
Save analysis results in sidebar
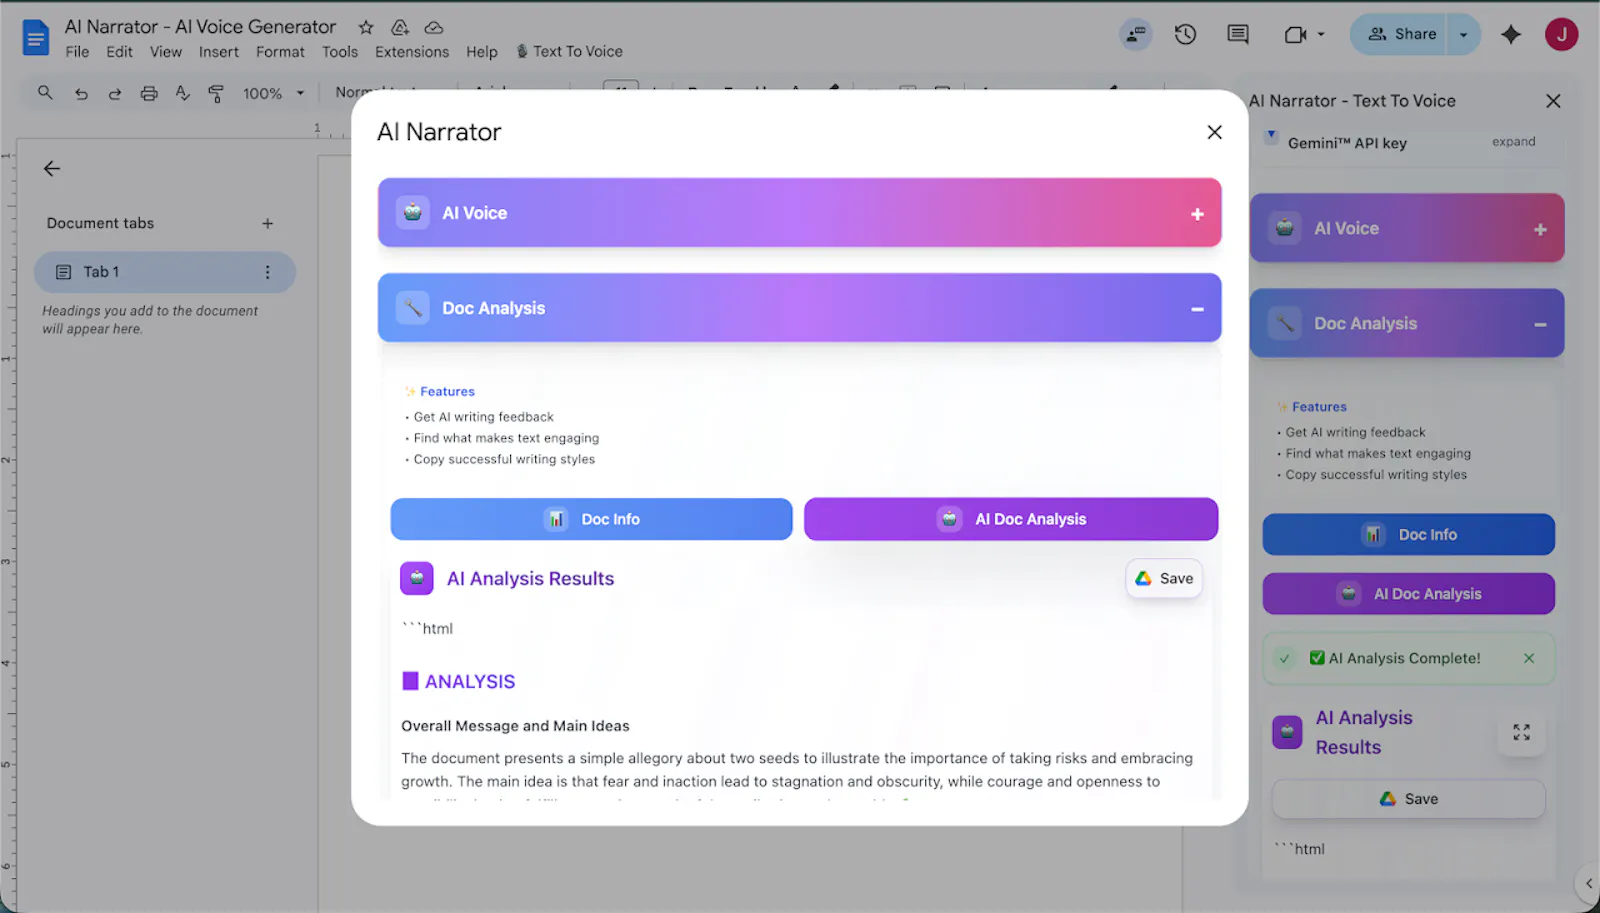click(x=1408, y=799)
